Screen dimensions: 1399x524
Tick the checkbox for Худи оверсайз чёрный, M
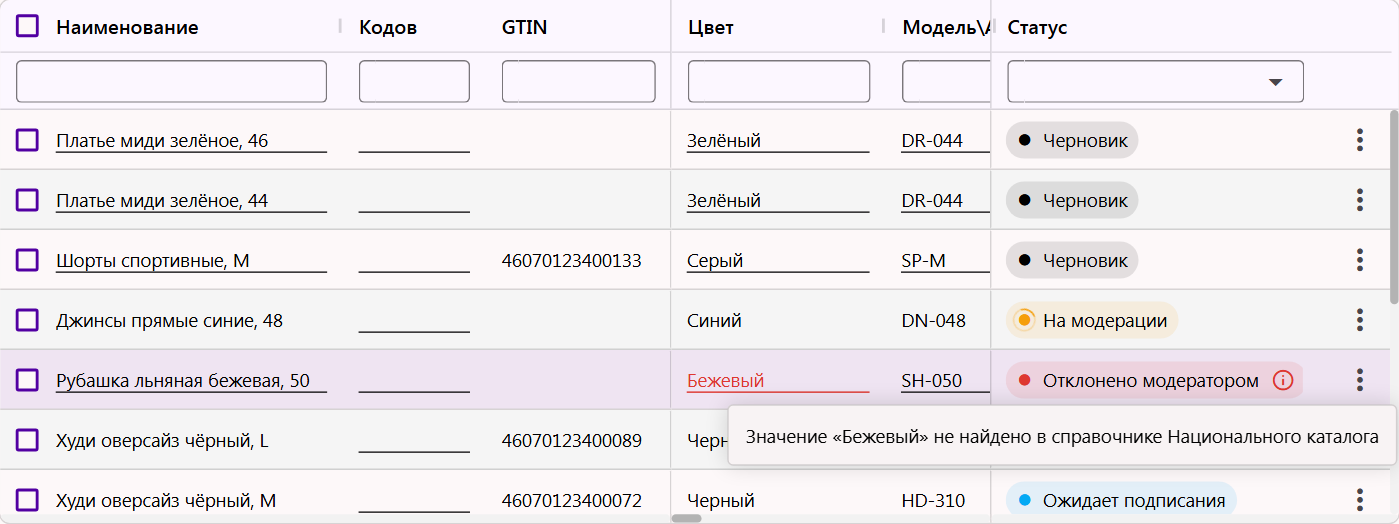27,500
